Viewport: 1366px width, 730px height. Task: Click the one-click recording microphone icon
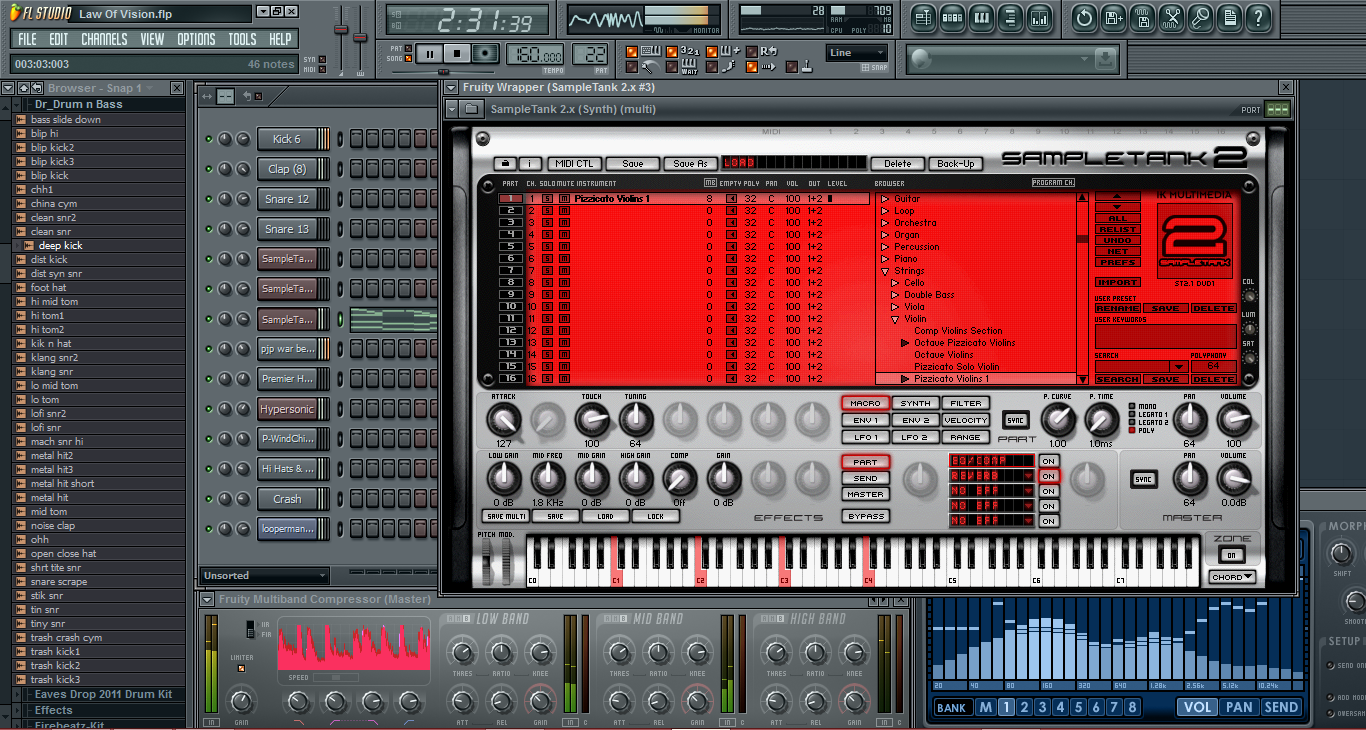pos(1200,17)
